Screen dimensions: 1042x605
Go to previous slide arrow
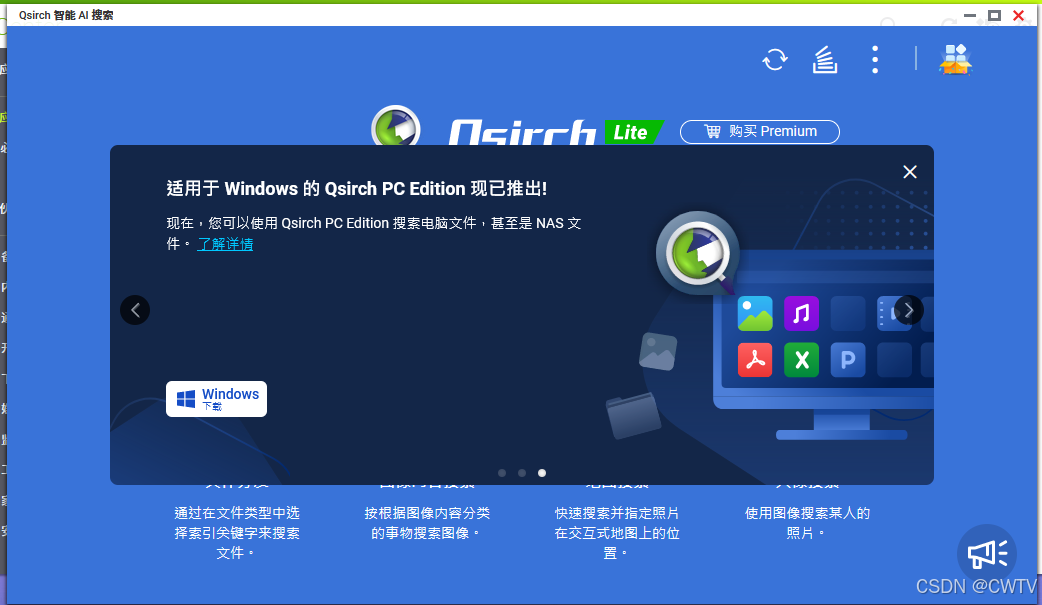pos(135,310)
